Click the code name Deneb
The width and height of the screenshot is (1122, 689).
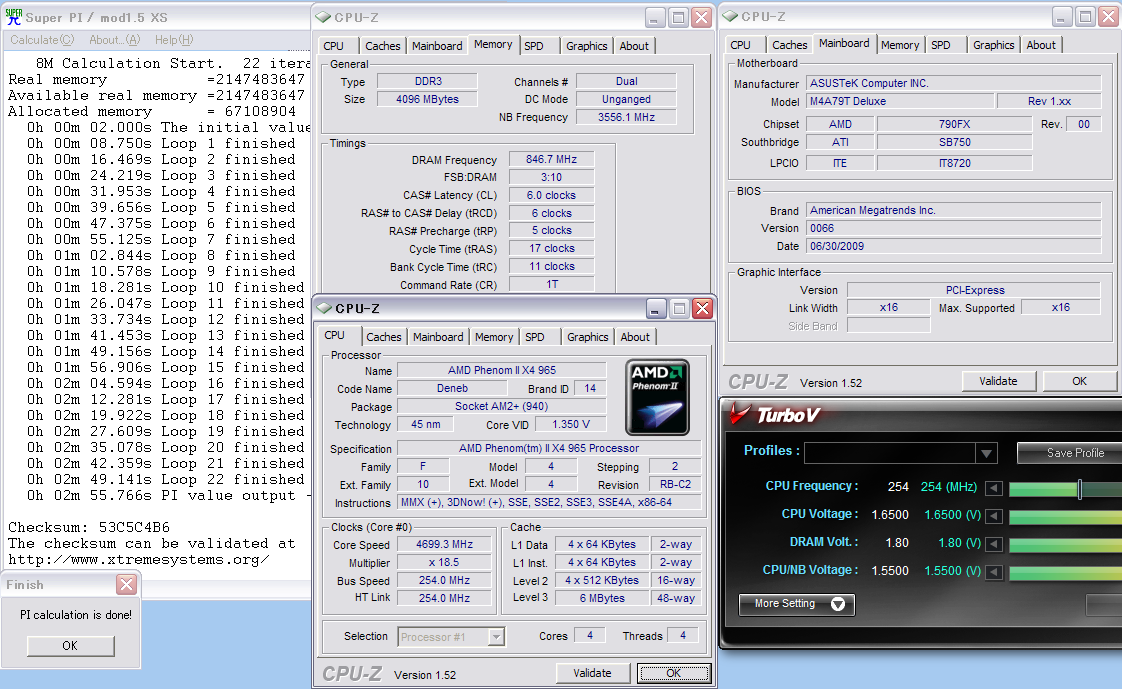[x=452, y=389]
